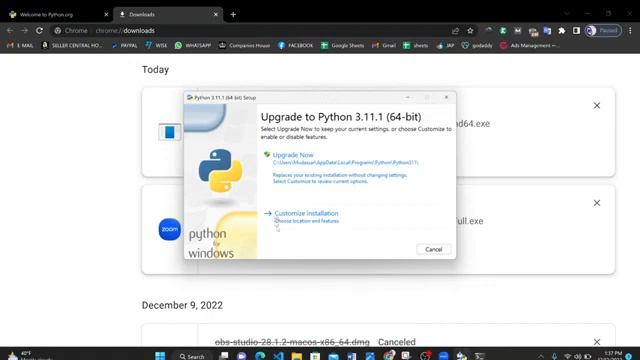Open the Gmail bookmark
640x360 pixels.
(384, 45)
